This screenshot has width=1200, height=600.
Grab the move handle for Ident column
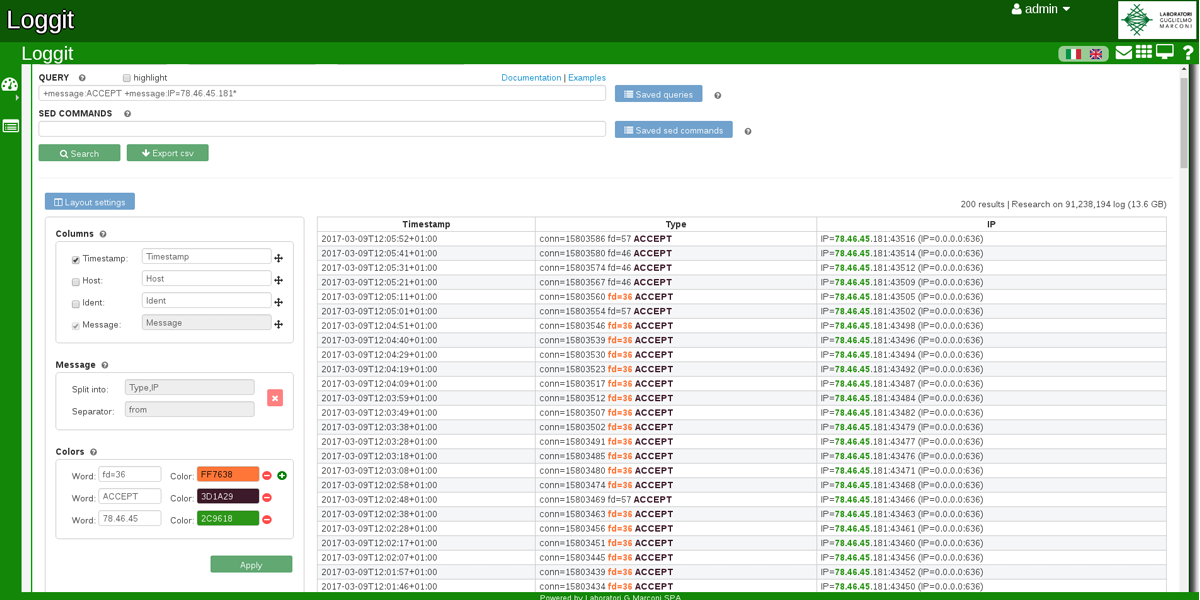tap(279, 303)
